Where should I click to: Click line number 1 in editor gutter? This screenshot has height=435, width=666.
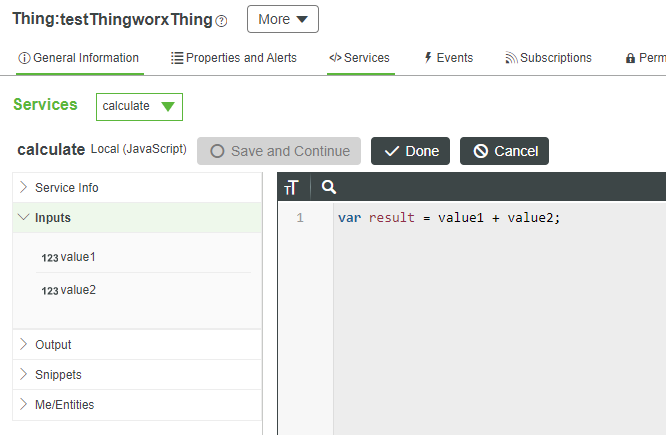pos(300,218)
